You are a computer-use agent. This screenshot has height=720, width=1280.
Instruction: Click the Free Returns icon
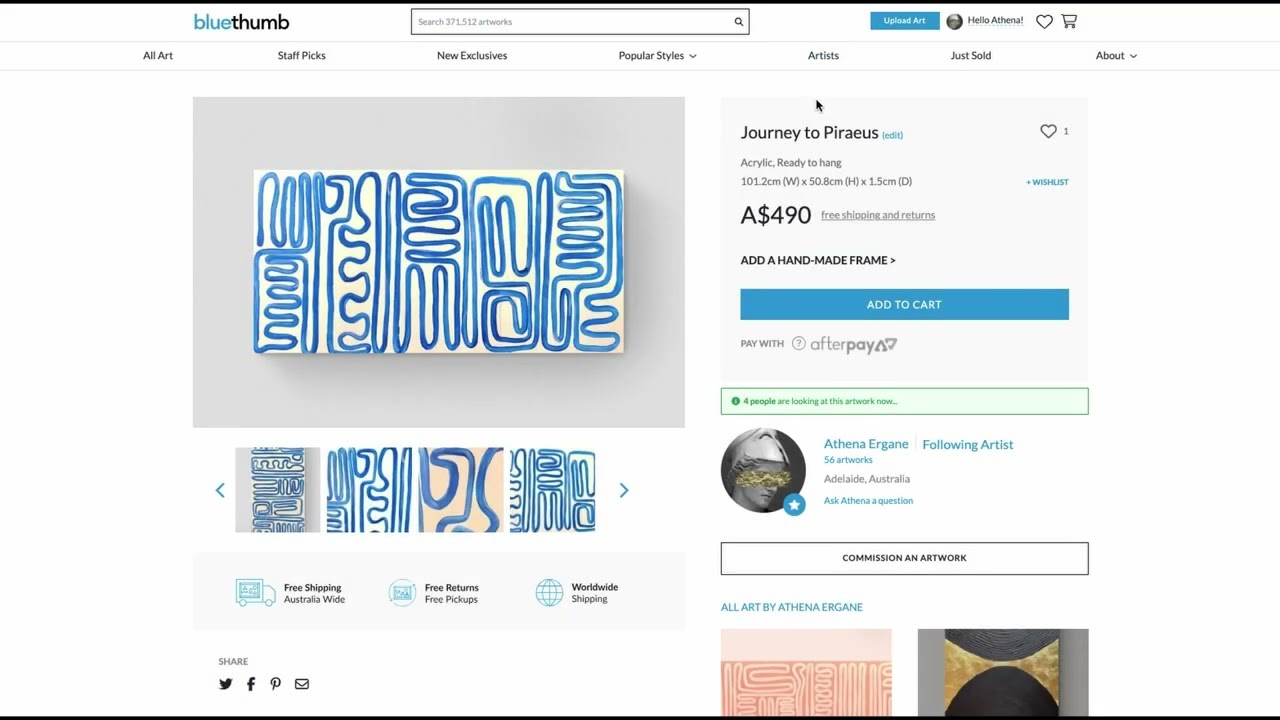coord(402,592)
